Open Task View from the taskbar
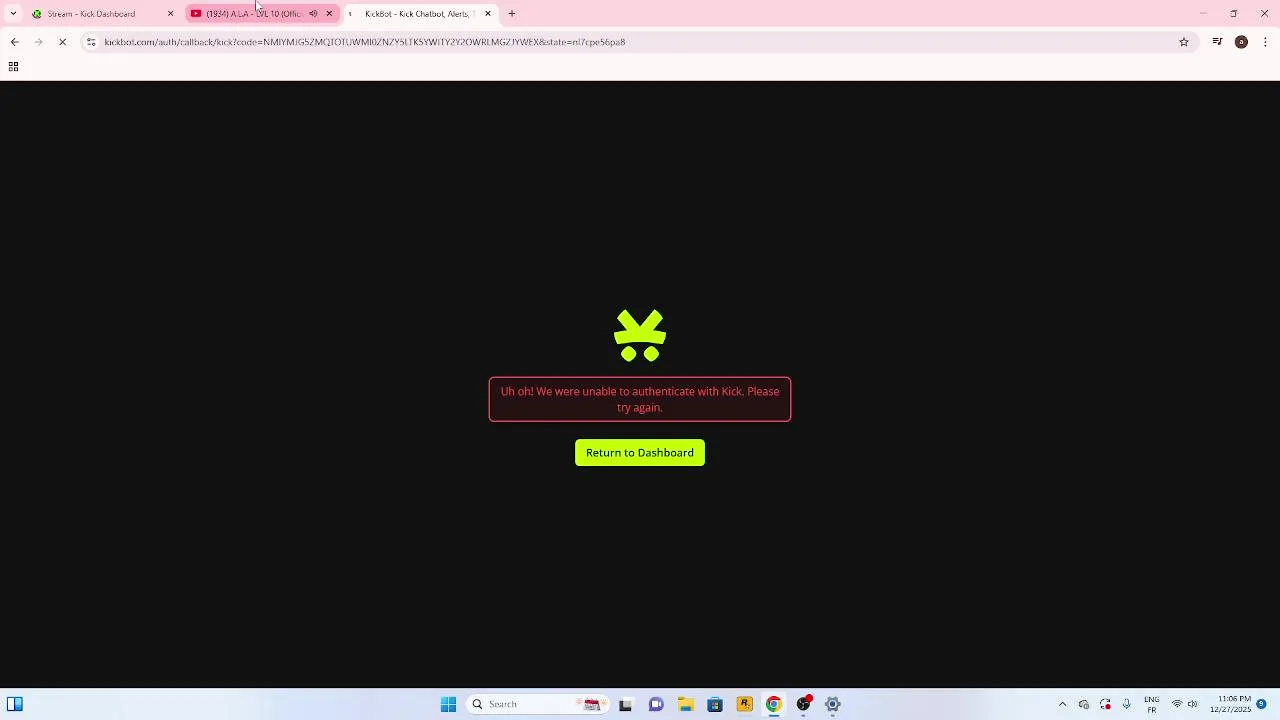This screenshot has width=1280, height=720. coord(625,704)
